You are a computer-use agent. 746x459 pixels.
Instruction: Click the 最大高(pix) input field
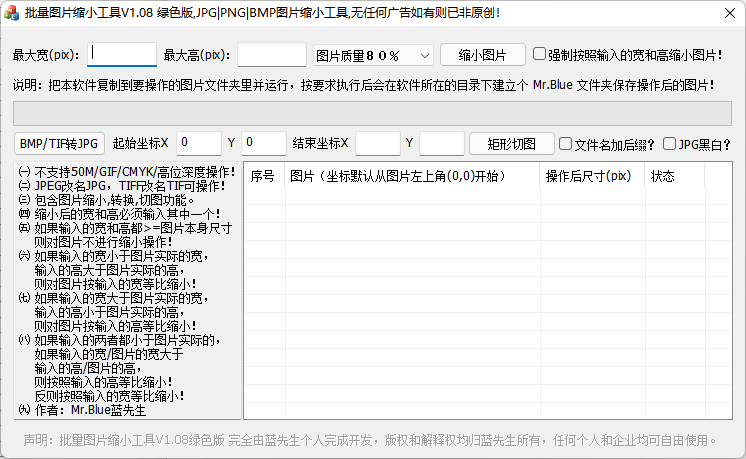point(271,54)
